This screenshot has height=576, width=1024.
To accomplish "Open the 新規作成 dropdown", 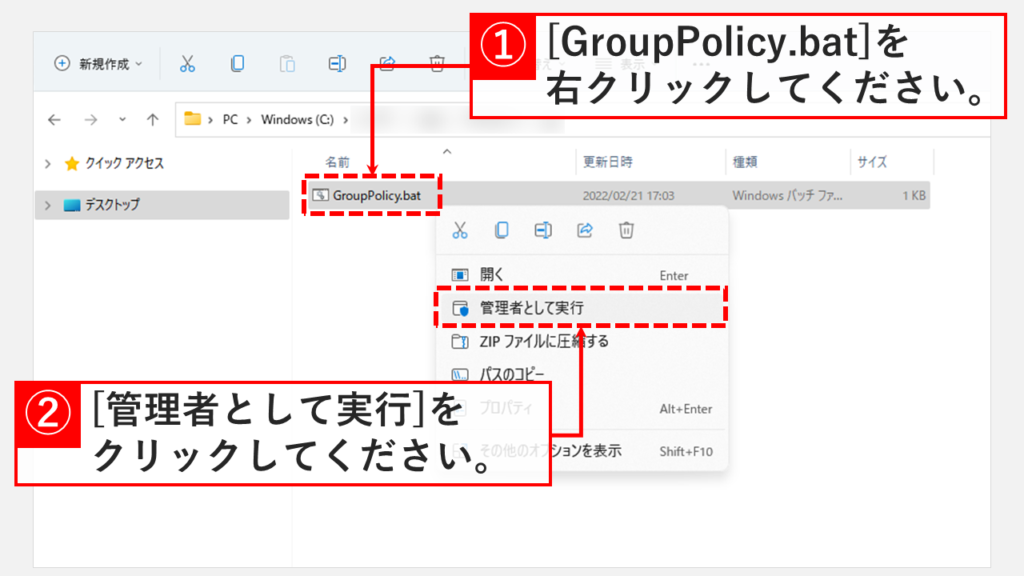I will [98, 64].
